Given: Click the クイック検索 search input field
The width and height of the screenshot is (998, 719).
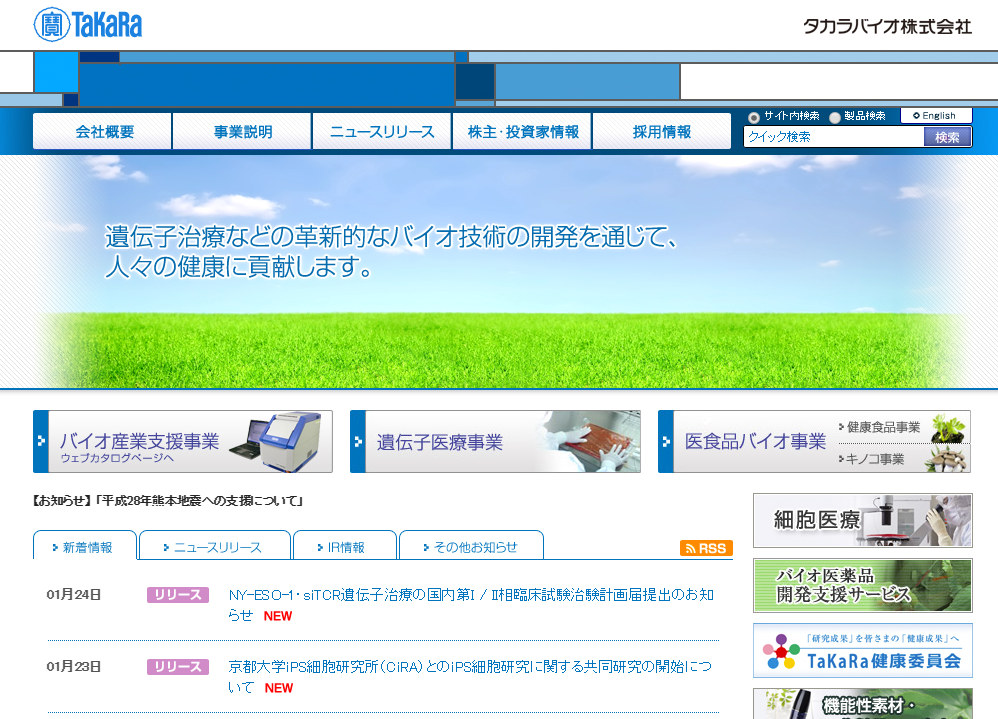Looking at the screenshot, I should (834, 137).
